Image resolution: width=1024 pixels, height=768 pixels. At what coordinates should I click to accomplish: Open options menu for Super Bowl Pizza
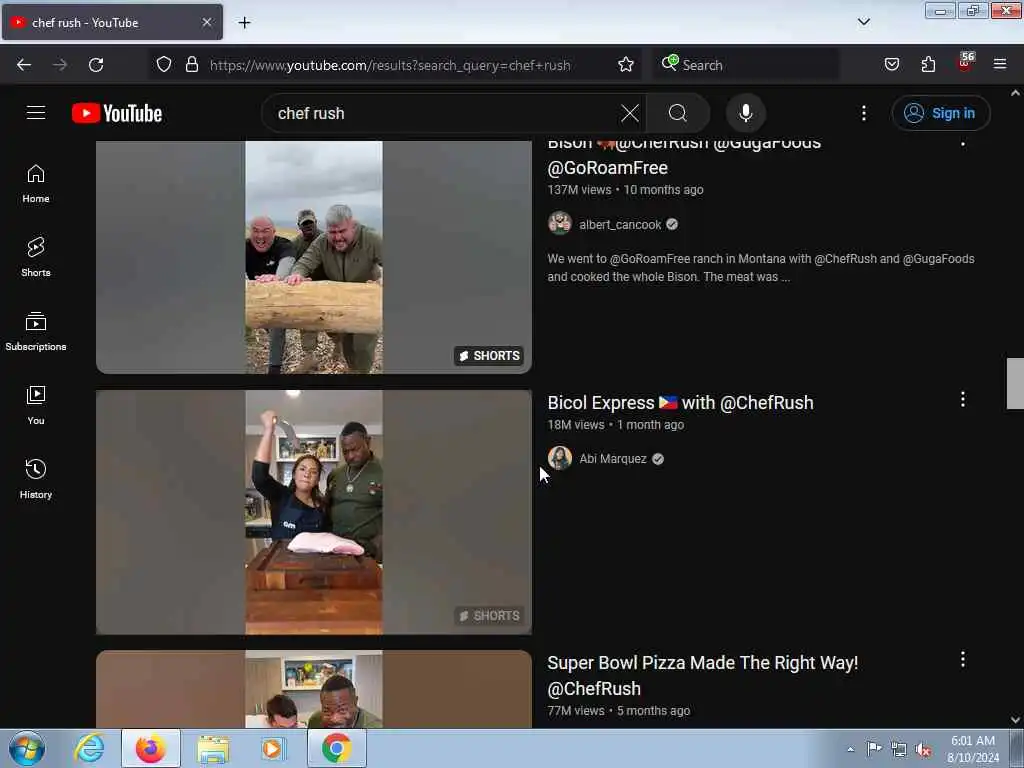click(963, 660)
